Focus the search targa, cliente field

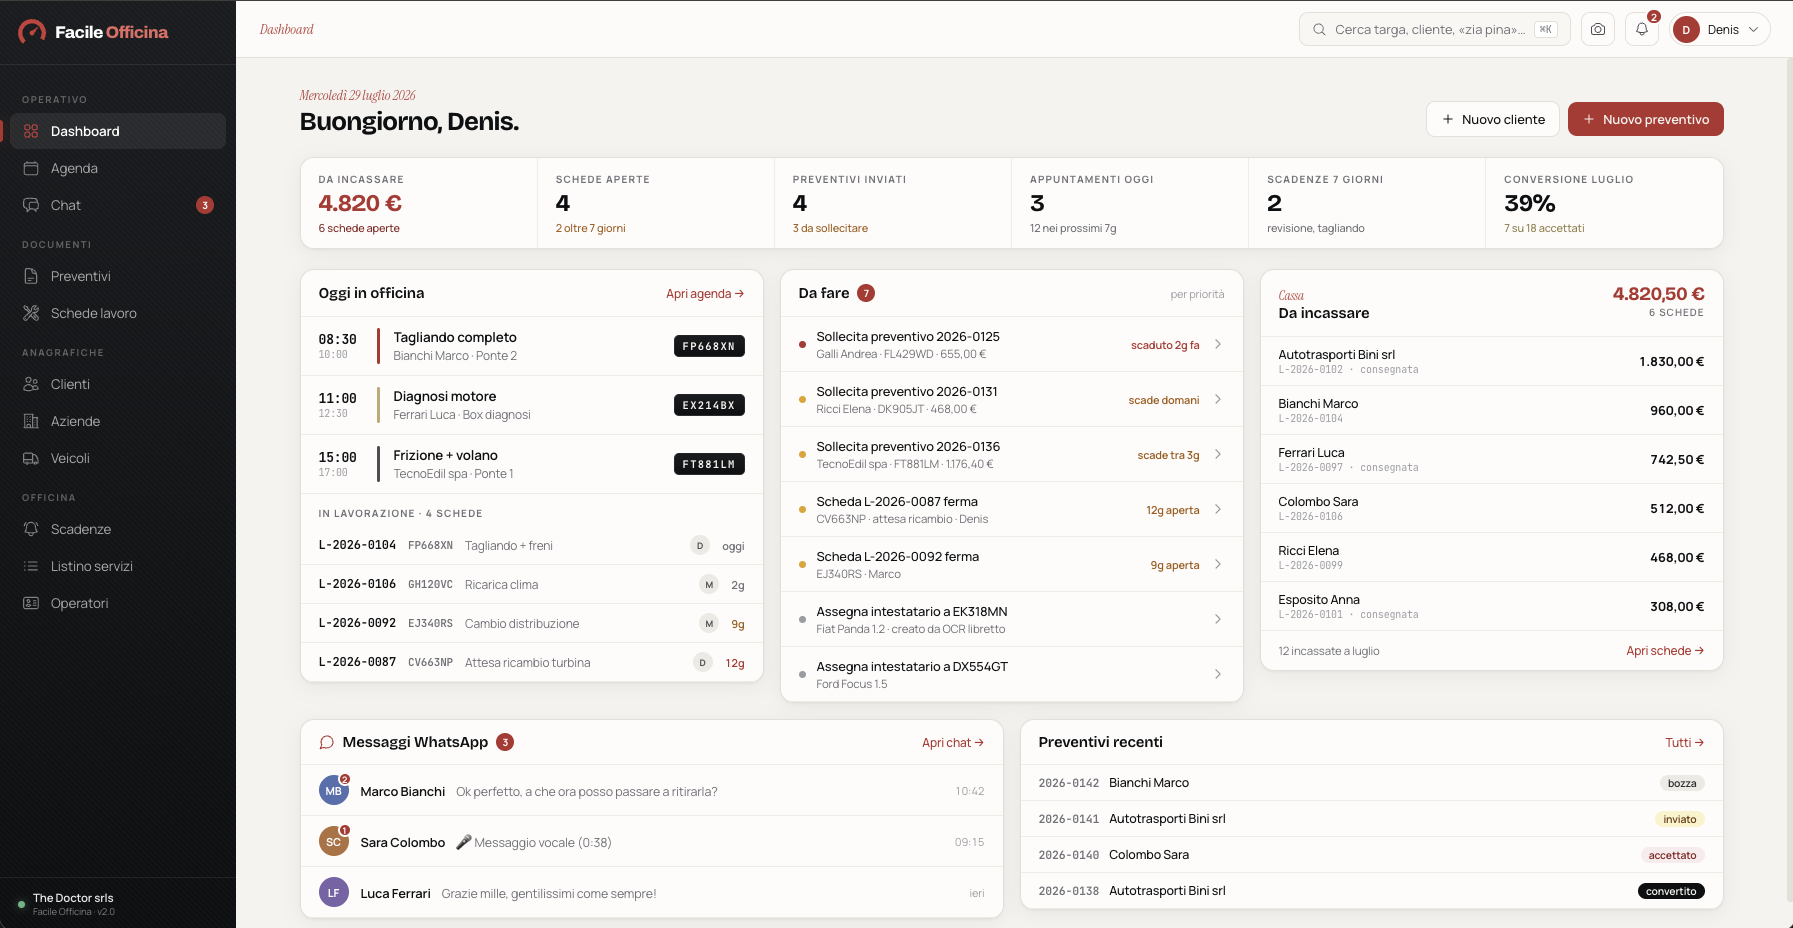1435,29
